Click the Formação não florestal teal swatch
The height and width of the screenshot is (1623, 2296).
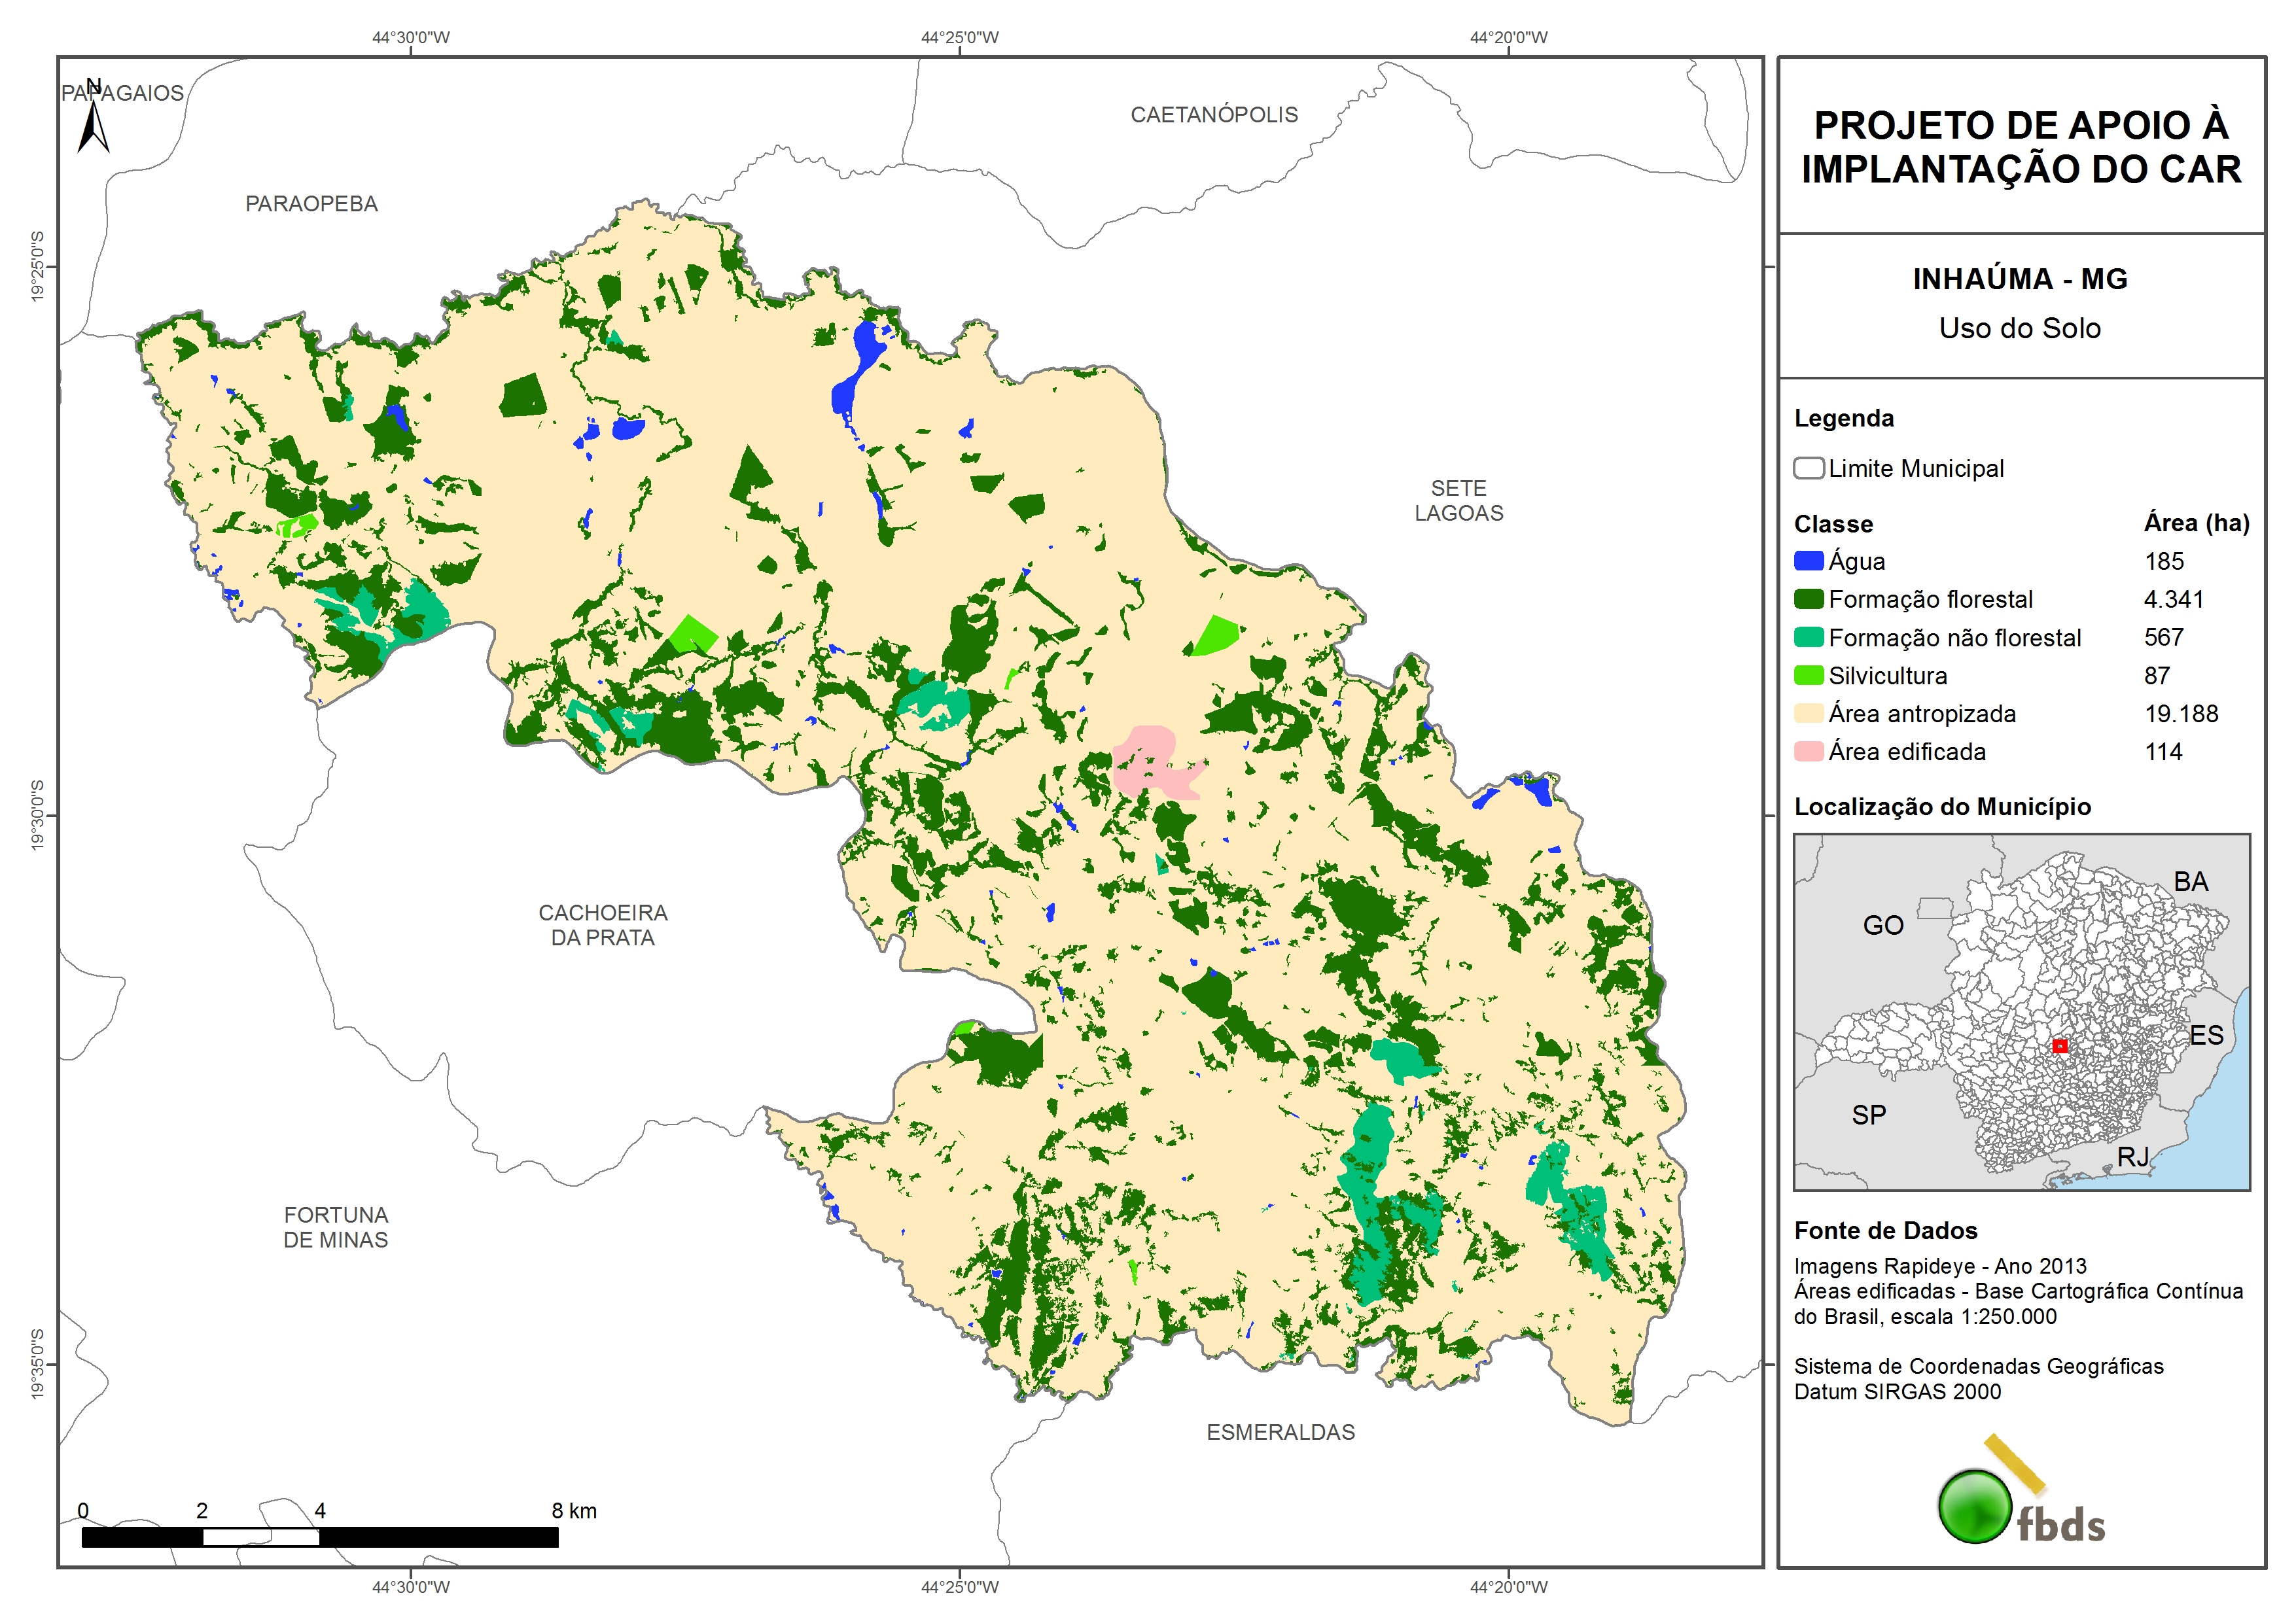coord(1808,637)
